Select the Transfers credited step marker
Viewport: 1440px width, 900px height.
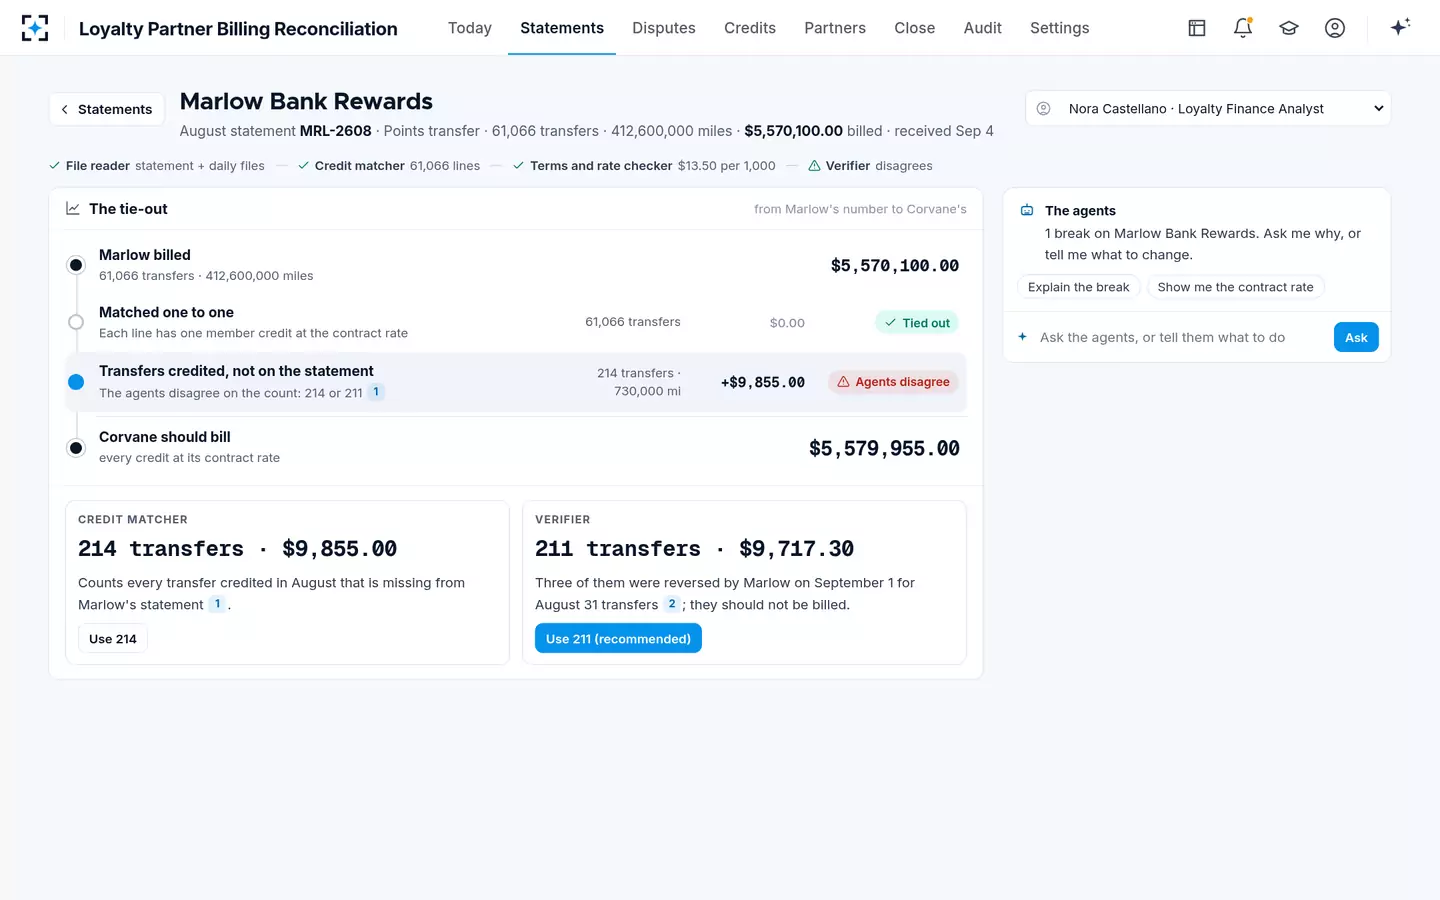[x=76, y=382]
